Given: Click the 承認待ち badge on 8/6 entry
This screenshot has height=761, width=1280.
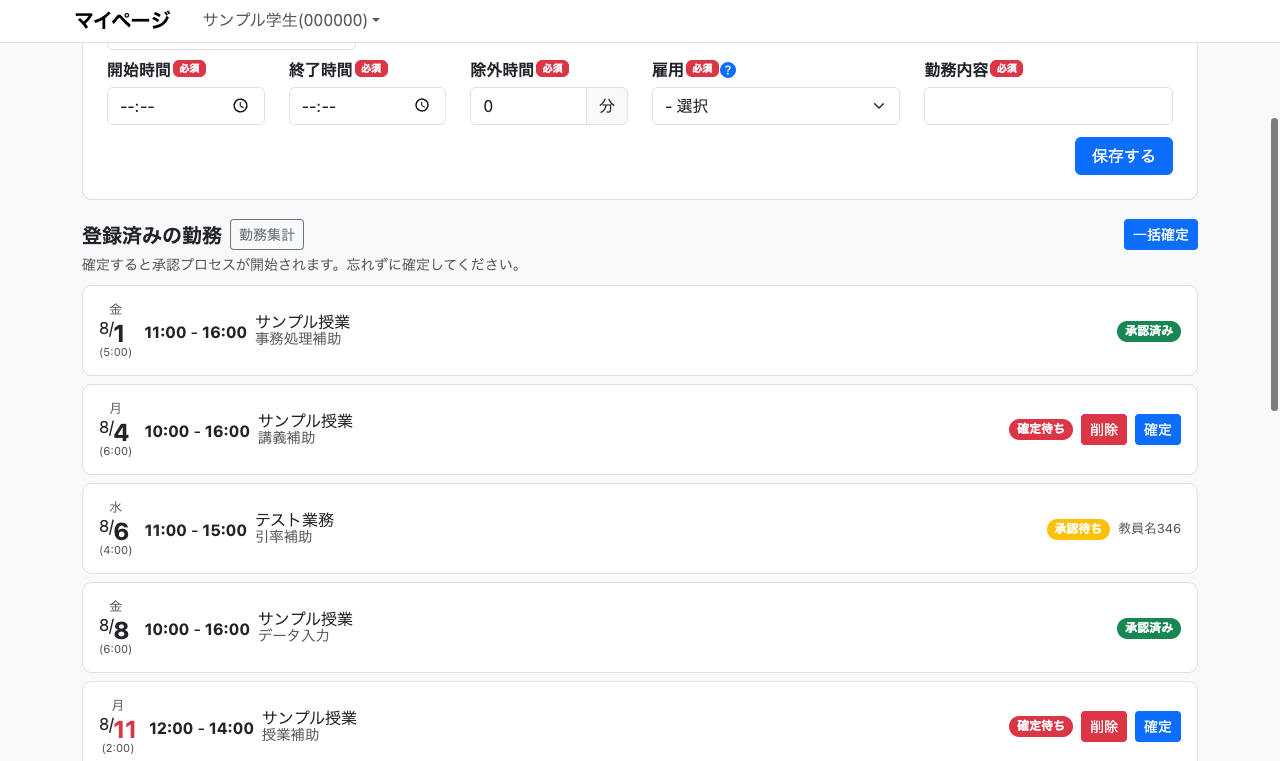Looking at the screenshot, I should (x=1078, y=529).
